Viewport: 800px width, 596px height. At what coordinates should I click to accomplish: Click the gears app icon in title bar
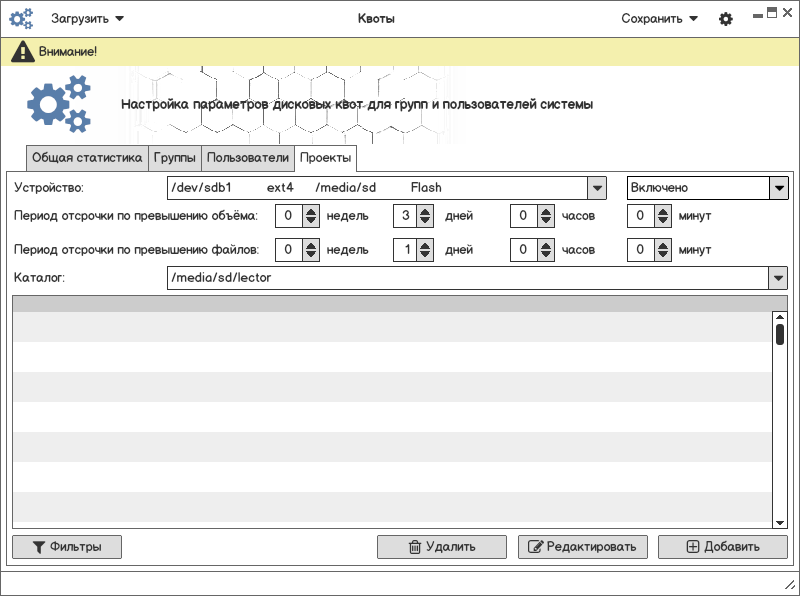point(21,19)
